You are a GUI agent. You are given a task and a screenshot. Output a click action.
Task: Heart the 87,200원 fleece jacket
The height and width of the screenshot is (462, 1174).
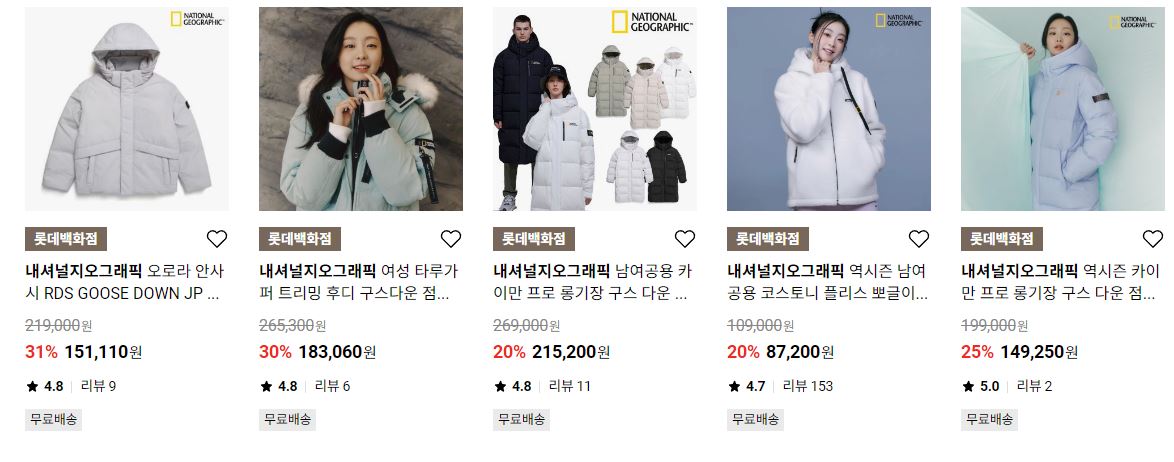919,239
